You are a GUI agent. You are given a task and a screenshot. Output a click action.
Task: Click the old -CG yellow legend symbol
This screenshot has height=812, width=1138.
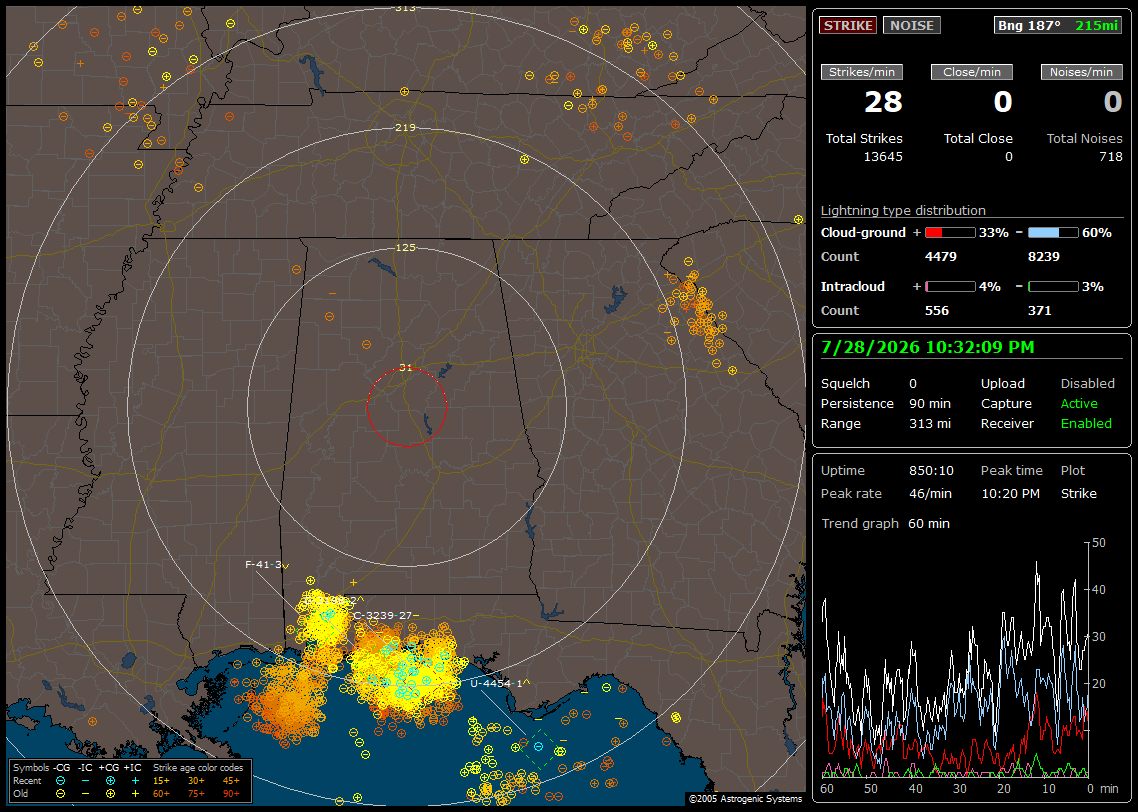point(60,794)
